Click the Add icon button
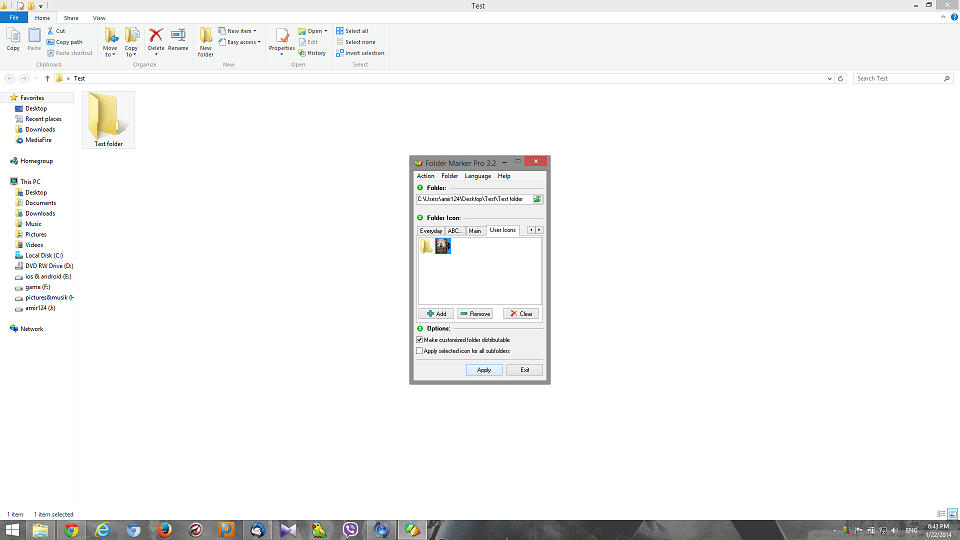This screenshot has width=960, height=540. pos(435,314)
